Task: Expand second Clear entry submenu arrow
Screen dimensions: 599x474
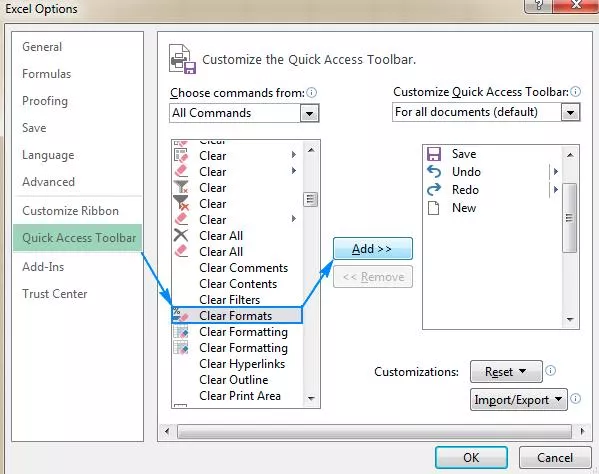Action: tap(293, 170)
